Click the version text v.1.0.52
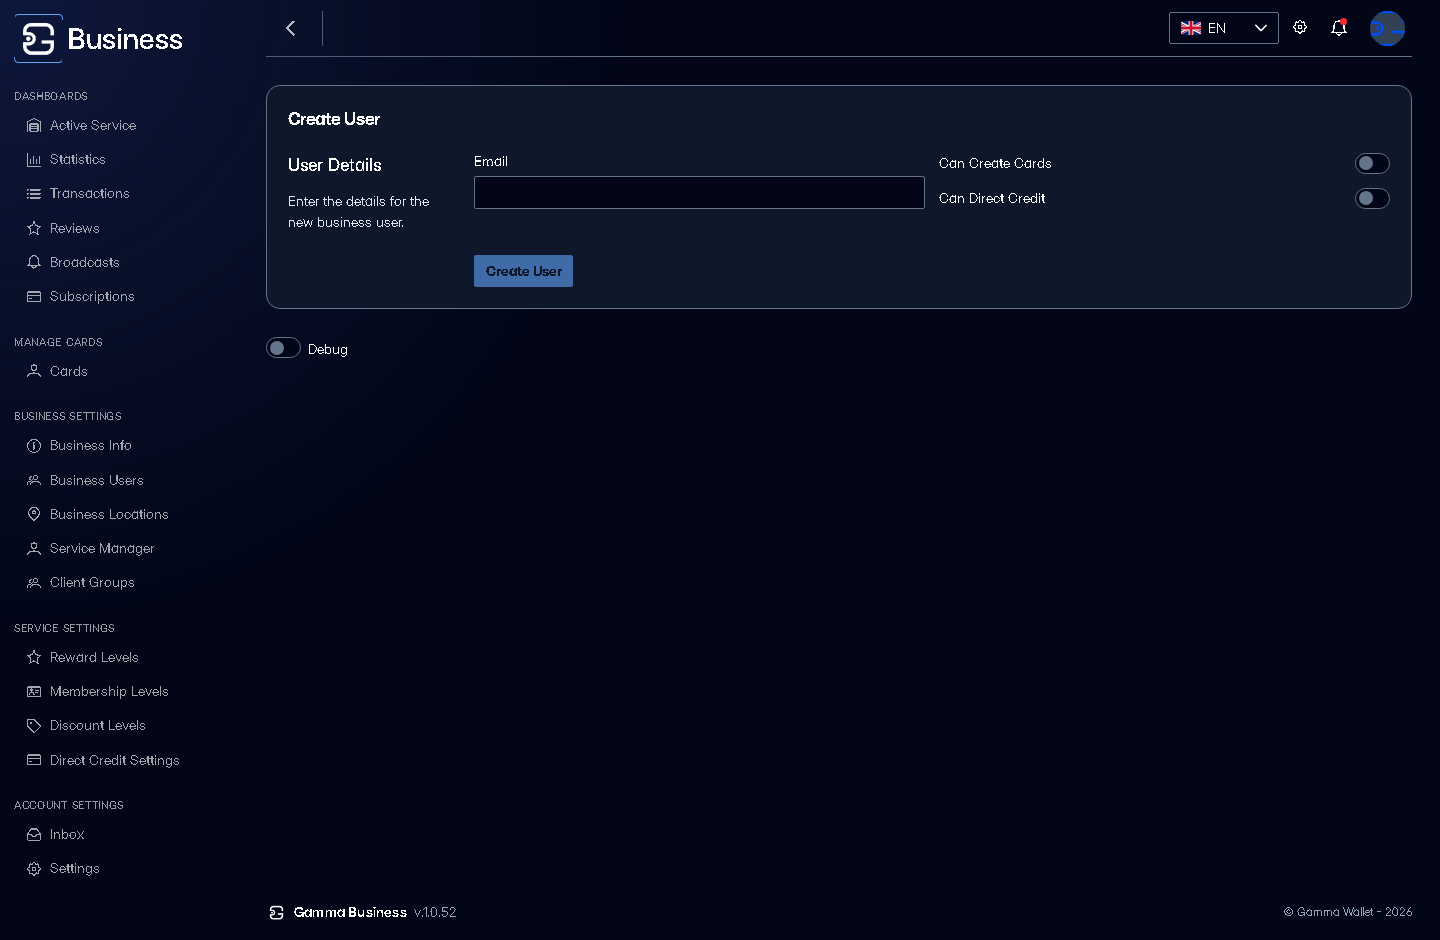 [435, 912]
